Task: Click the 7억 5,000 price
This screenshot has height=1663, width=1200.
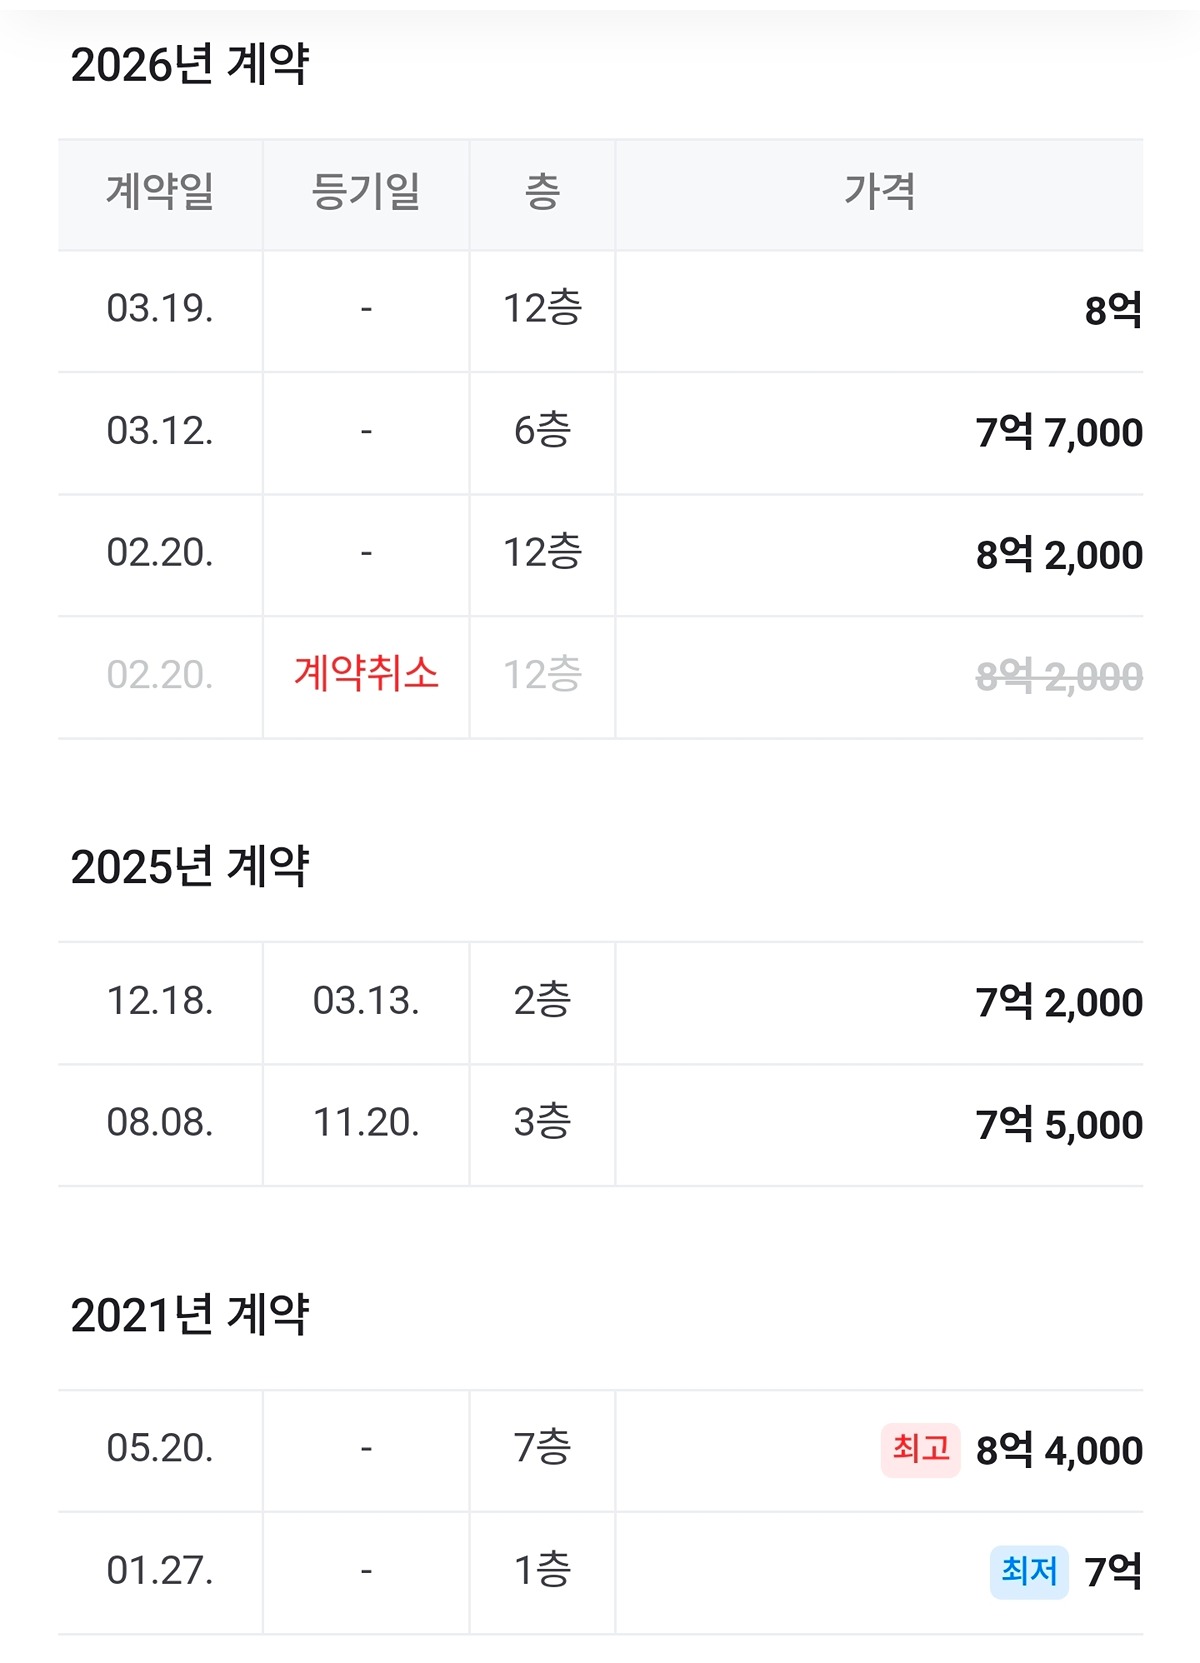Action: point(1059,1125)
